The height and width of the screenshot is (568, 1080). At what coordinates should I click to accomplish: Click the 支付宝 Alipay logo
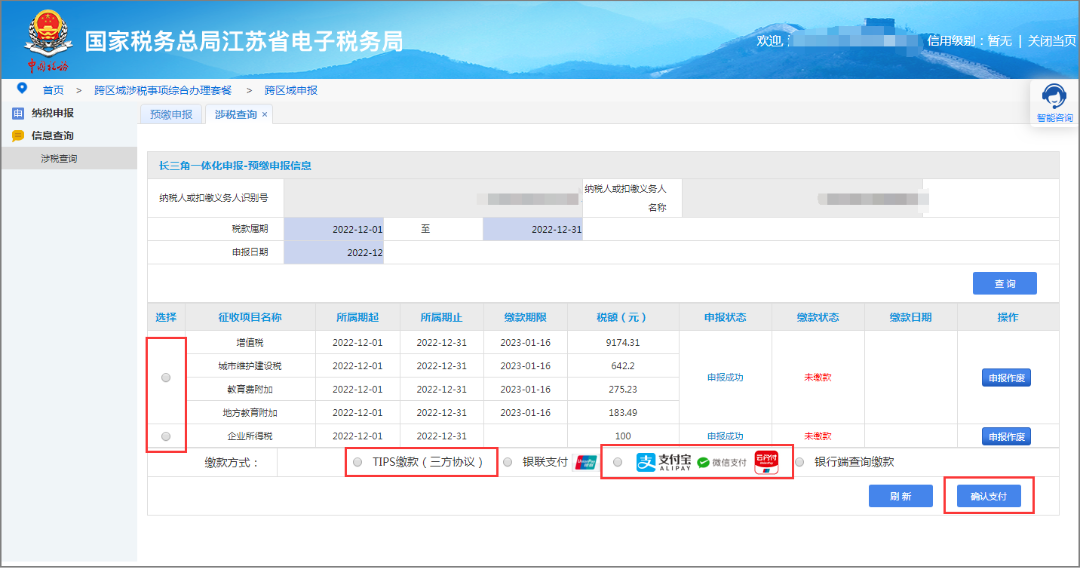point(663,462)
